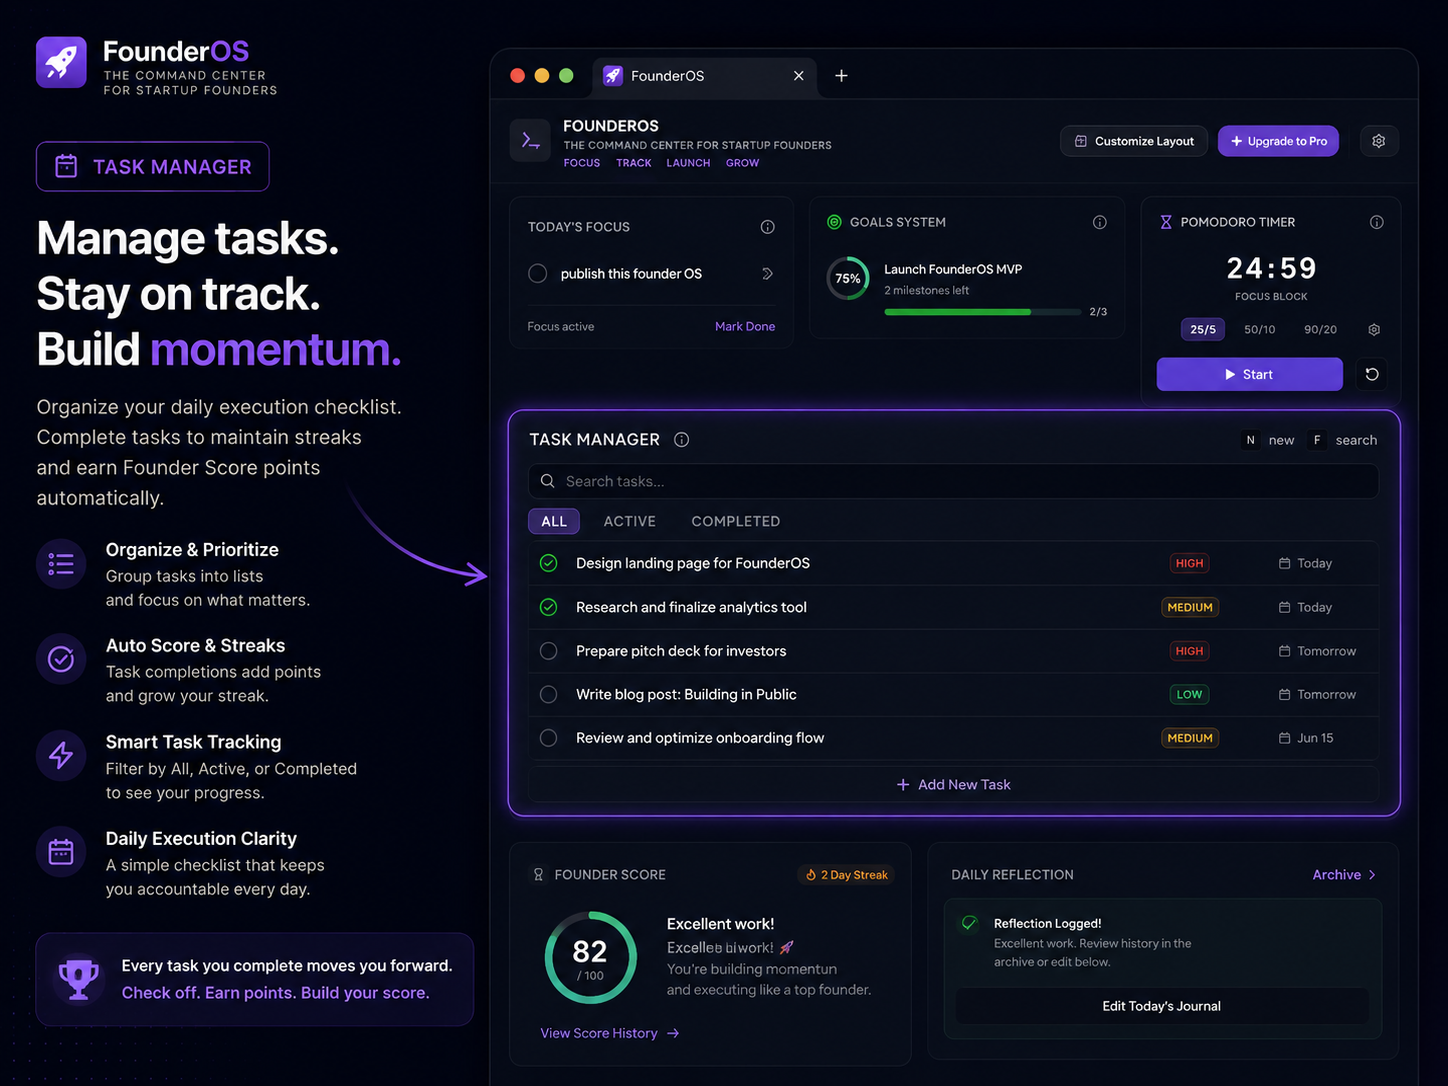Viewport: 1448px width, 1086px height.
Task: Go to TRACK section
Action: tap(634, 163)
